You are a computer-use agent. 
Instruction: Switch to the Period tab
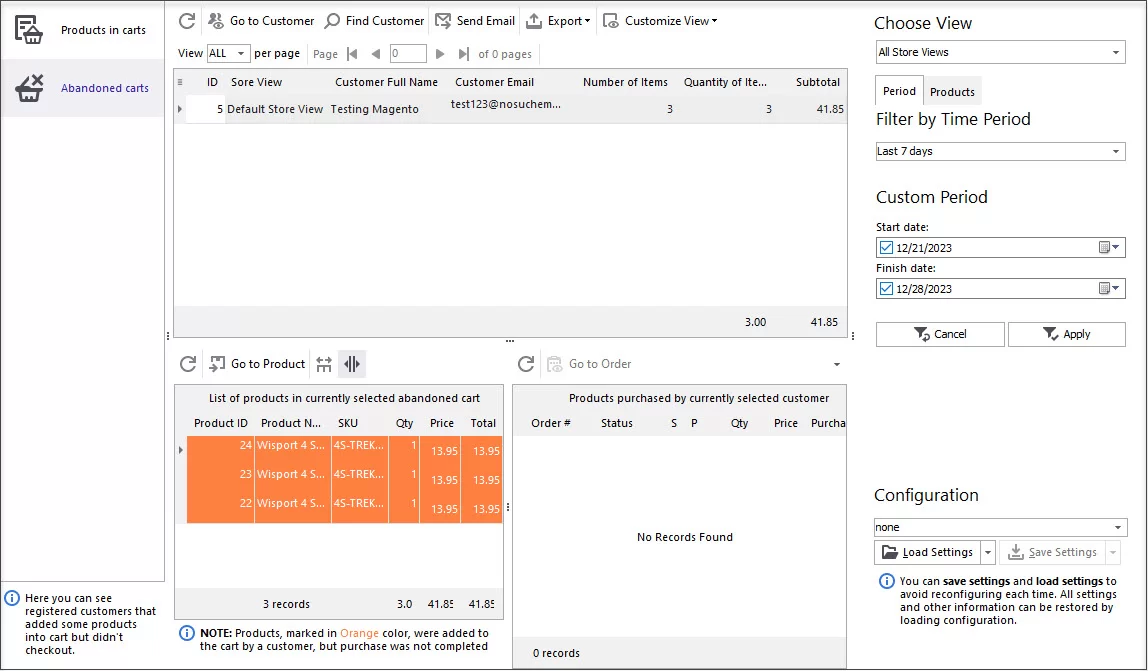pos(898,91)
